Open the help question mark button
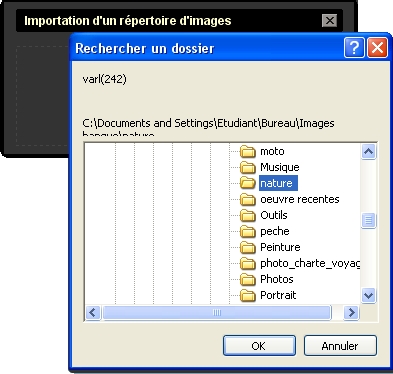 pos(354,48)
